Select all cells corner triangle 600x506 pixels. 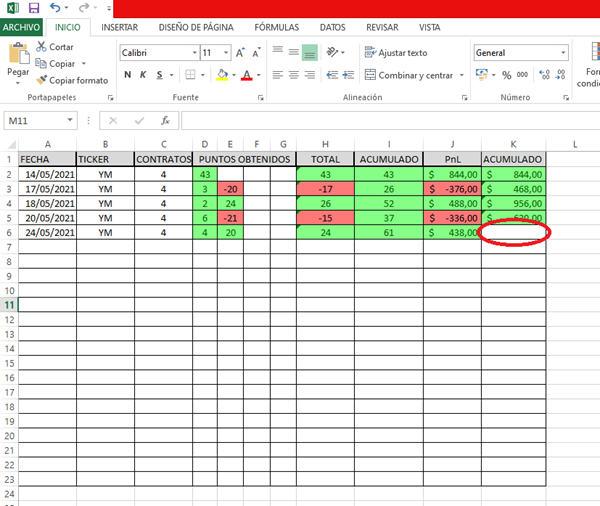pyautogui.click(x=12, y=144)
